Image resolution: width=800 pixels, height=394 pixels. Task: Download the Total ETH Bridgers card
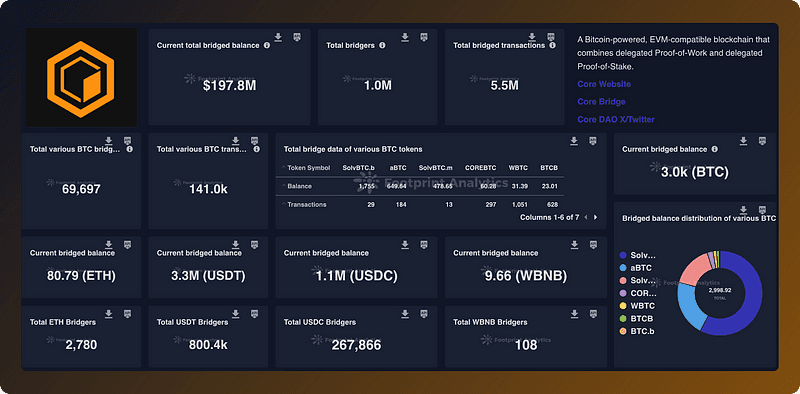tap(109, 313)
